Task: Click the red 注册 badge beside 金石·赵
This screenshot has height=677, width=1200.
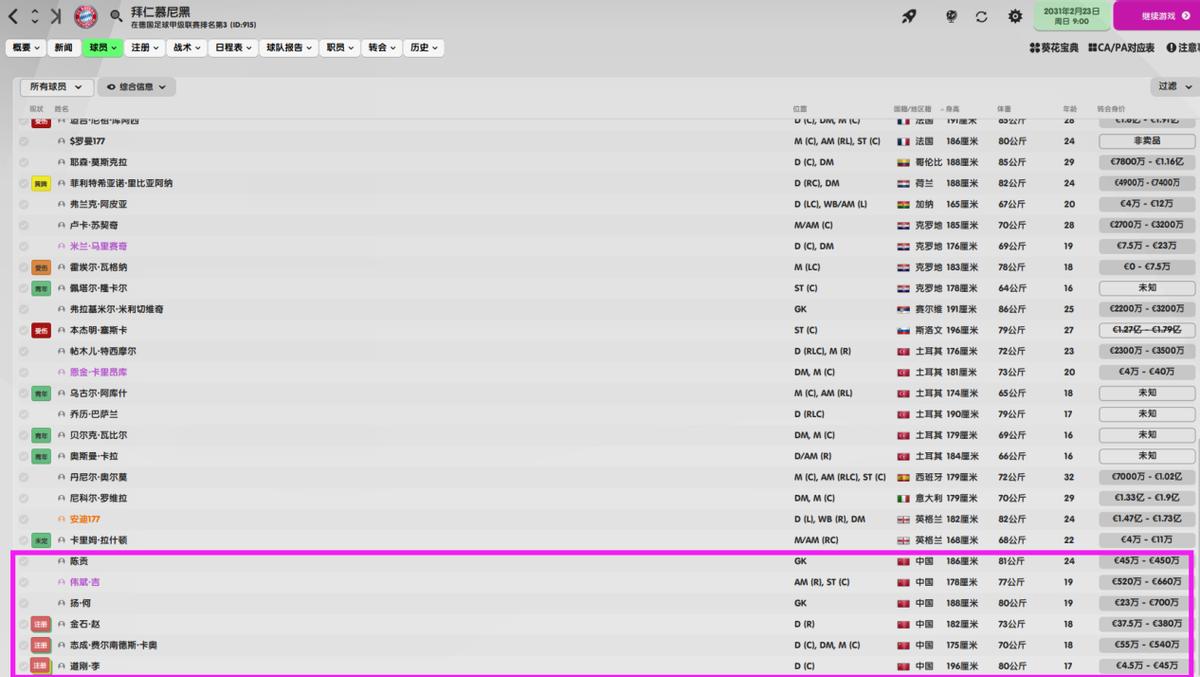Action: [41, 624]
